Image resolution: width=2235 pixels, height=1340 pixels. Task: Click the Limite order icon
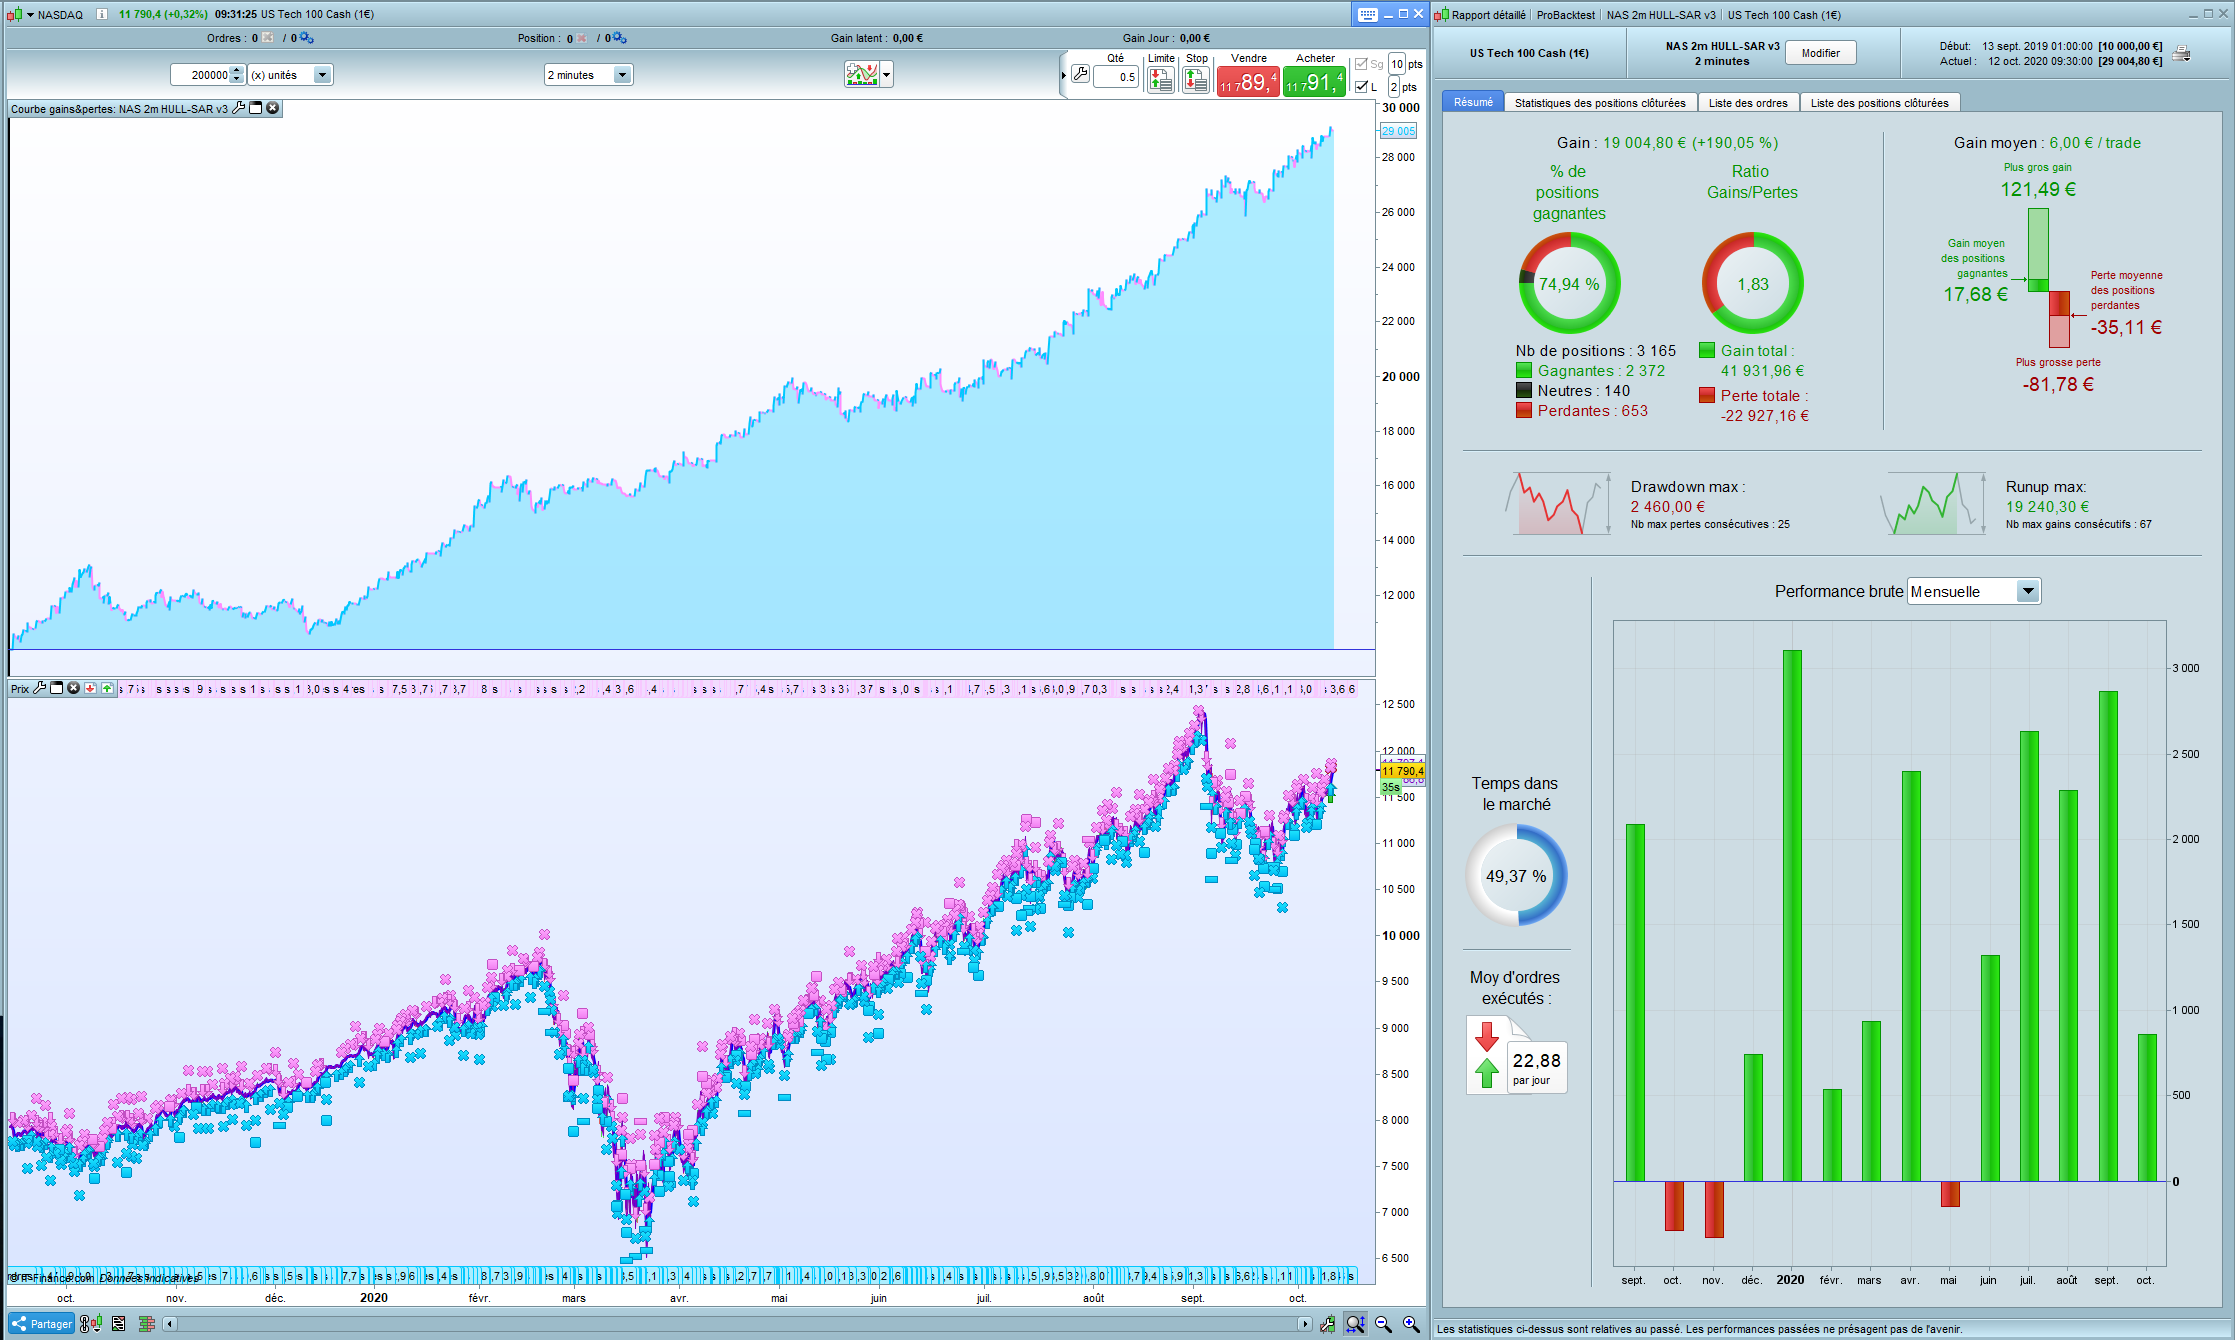coord(1161,81)
